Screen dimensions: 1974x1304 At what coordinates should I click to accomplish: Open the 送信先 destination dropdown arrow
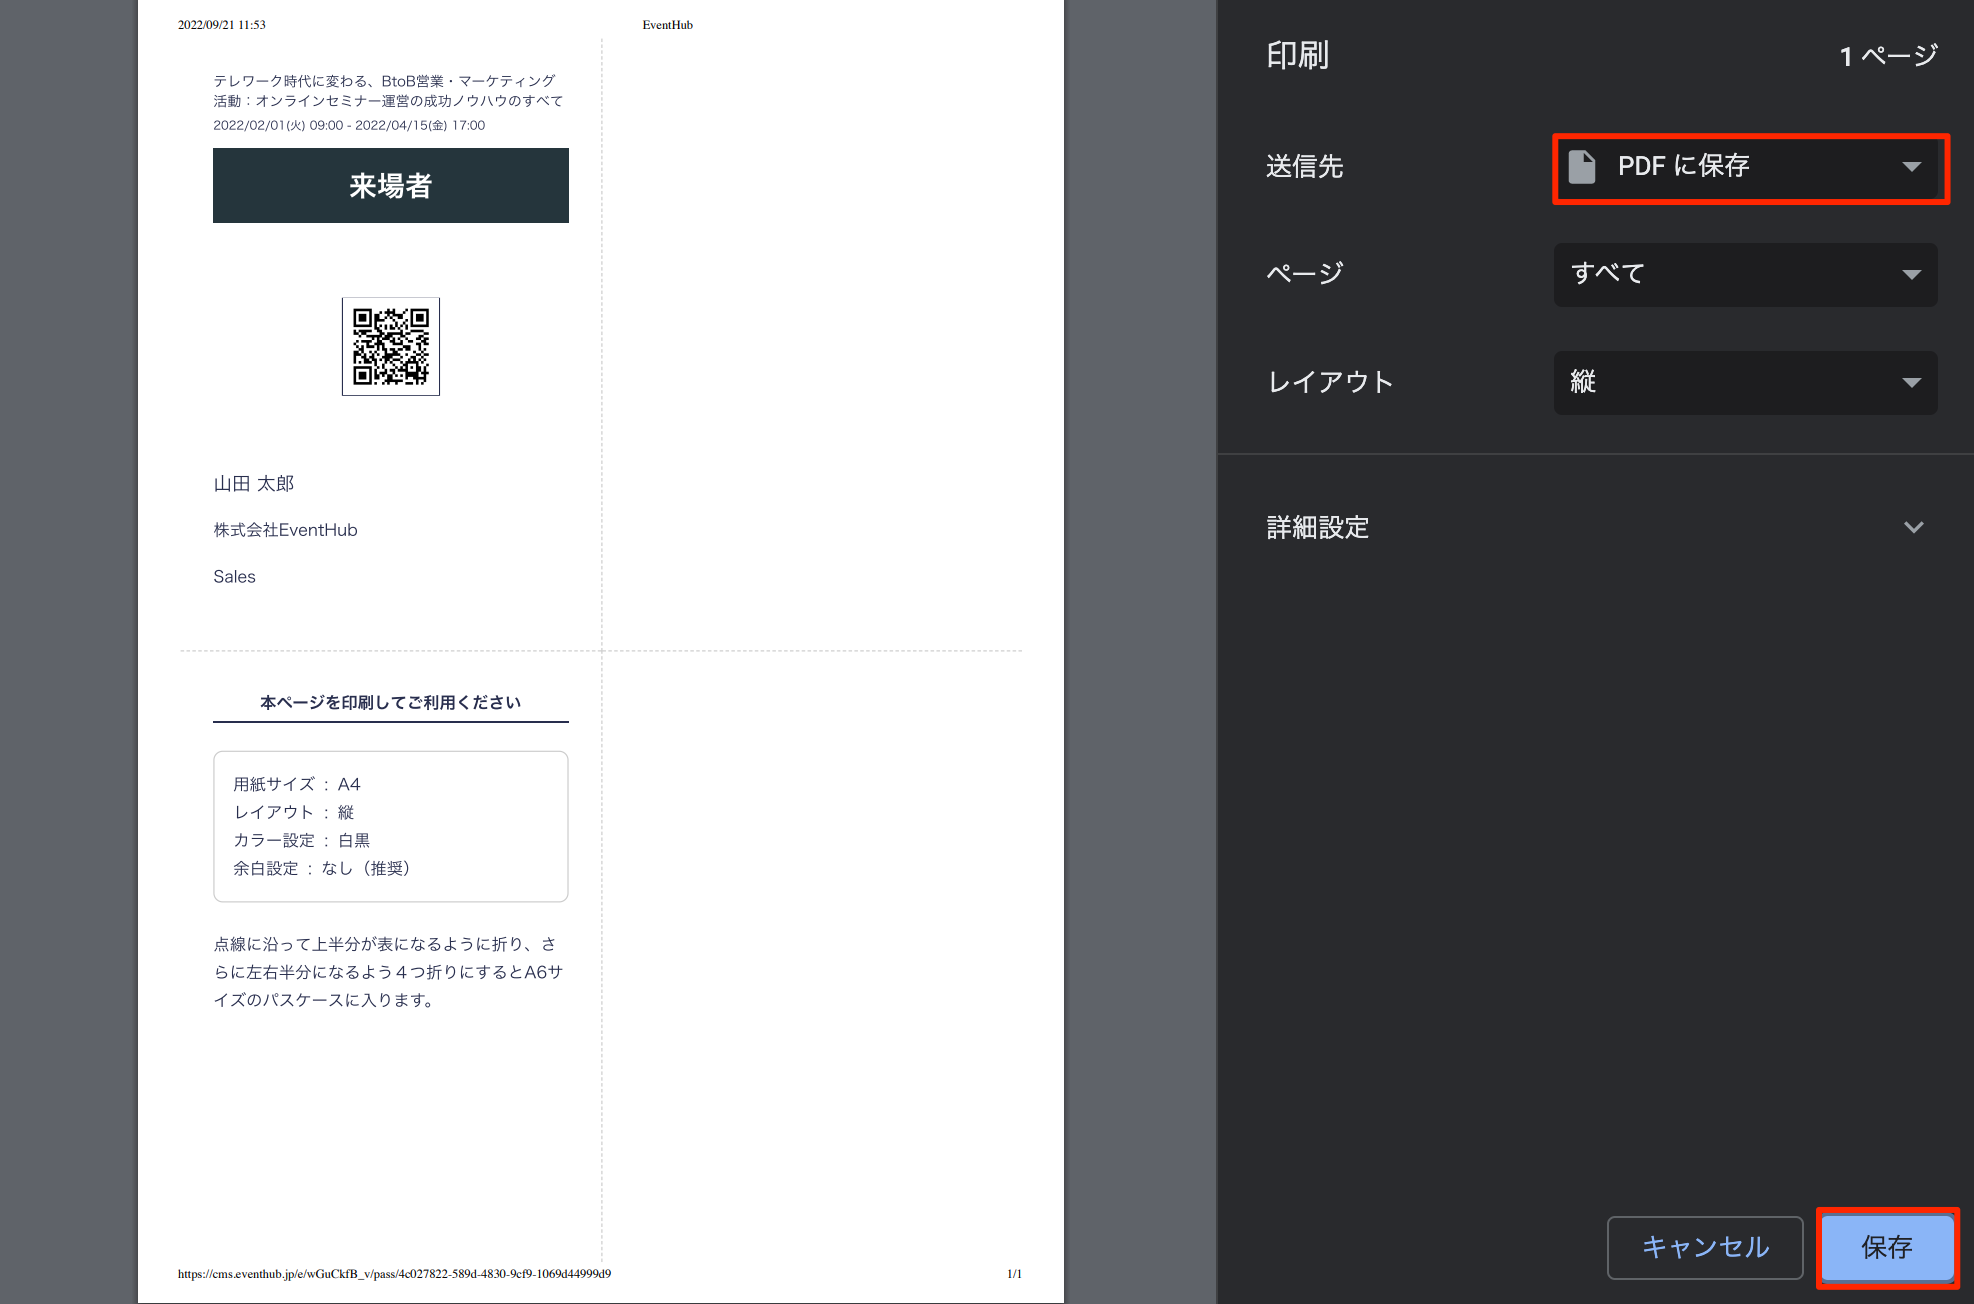click(x=1911, y=167)
